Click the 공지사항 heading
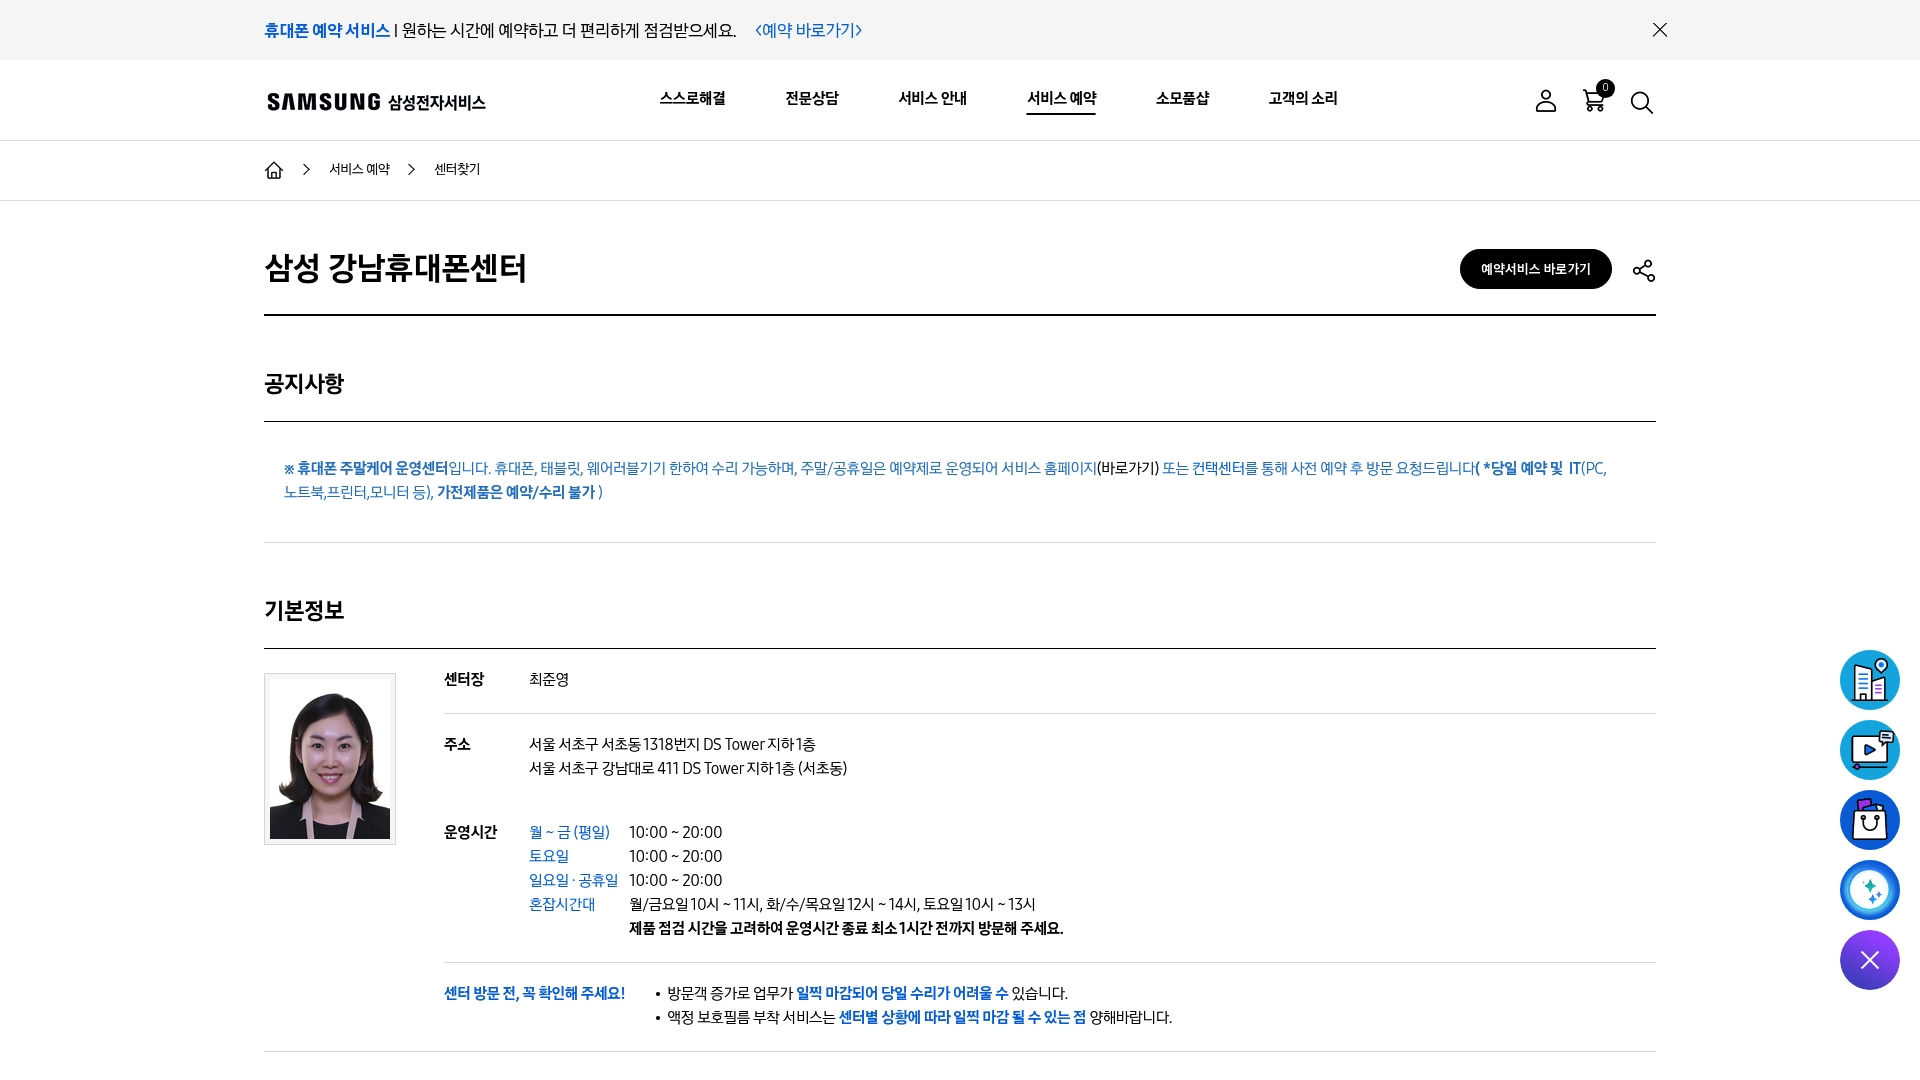Viewport: 1920px width, 1080px height. click(304, 384)
